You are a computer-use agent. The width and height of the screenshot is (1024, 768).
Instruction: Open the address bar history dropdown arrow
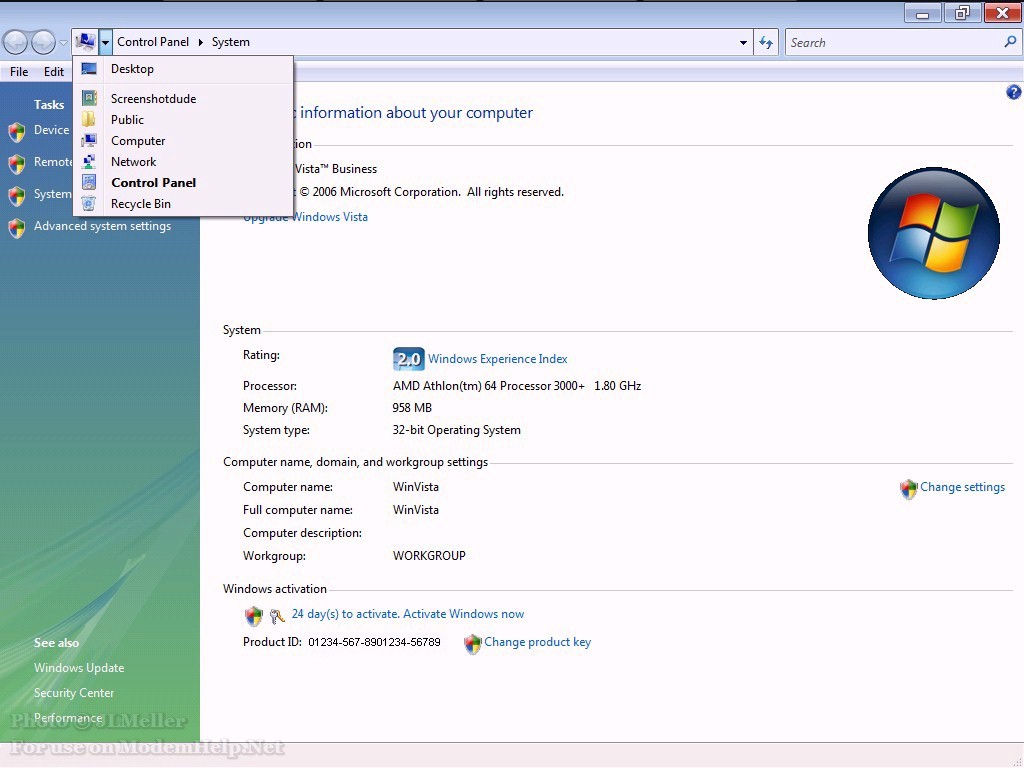[x=743, y=42]
